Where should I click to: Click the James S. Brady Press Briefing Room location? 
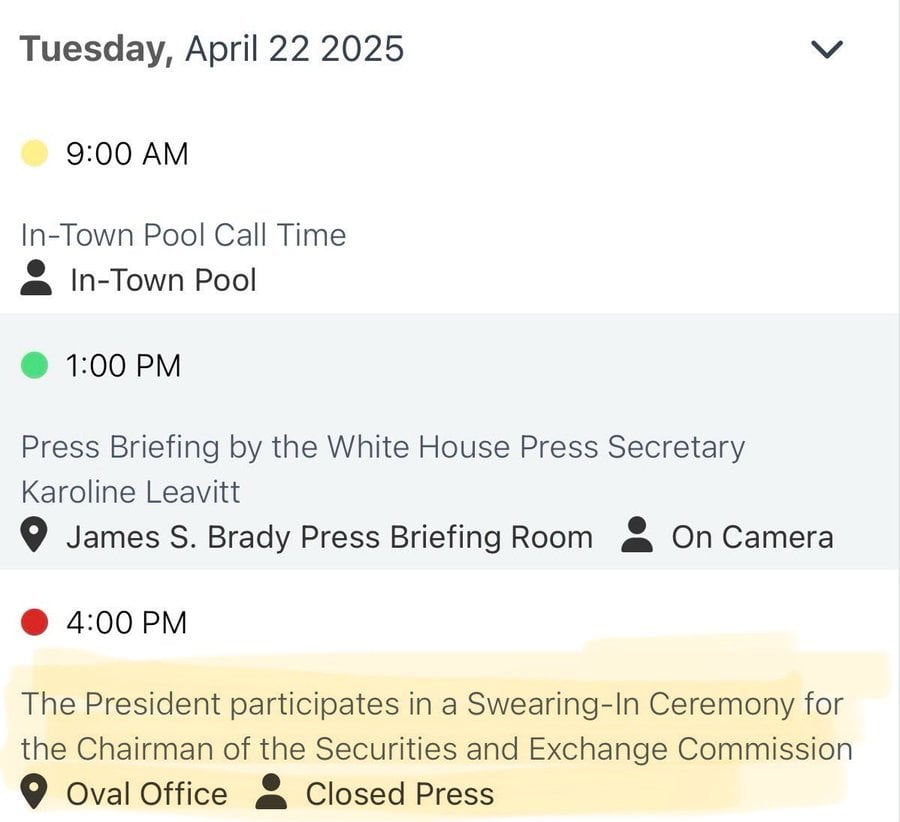pyautogui.click(x=329, y=537)
